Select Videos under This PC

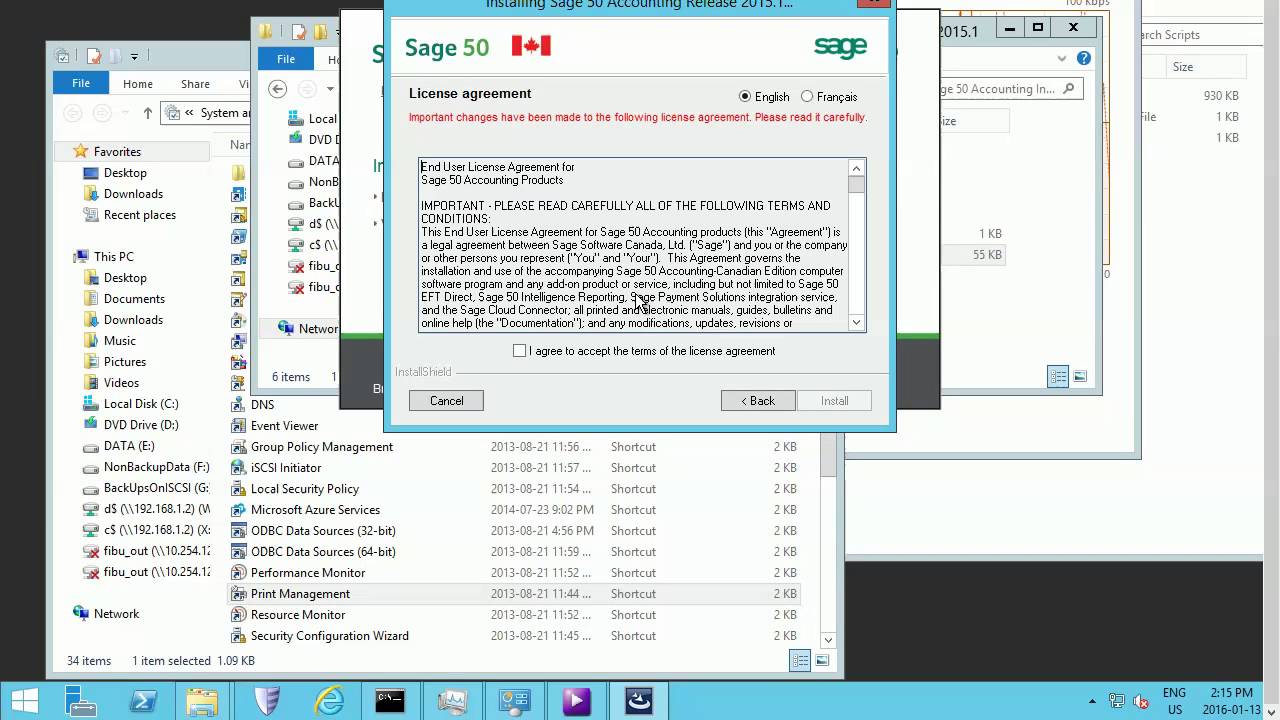pyautogui.click(x=121, y=383)
